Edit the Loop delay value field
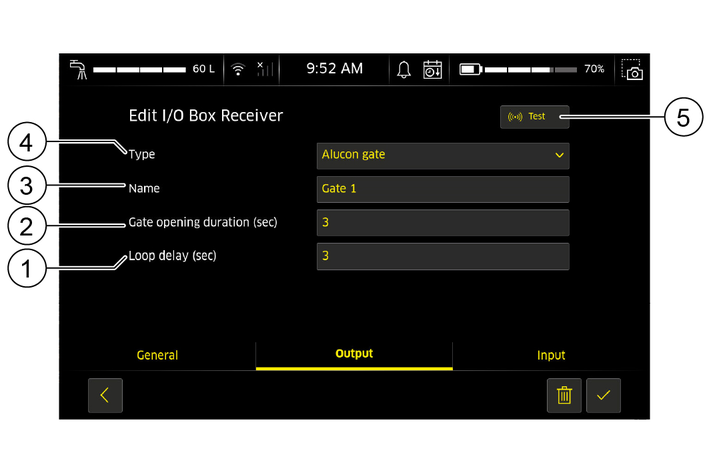The width and height of the screenshot is (709, 473). 442,256
